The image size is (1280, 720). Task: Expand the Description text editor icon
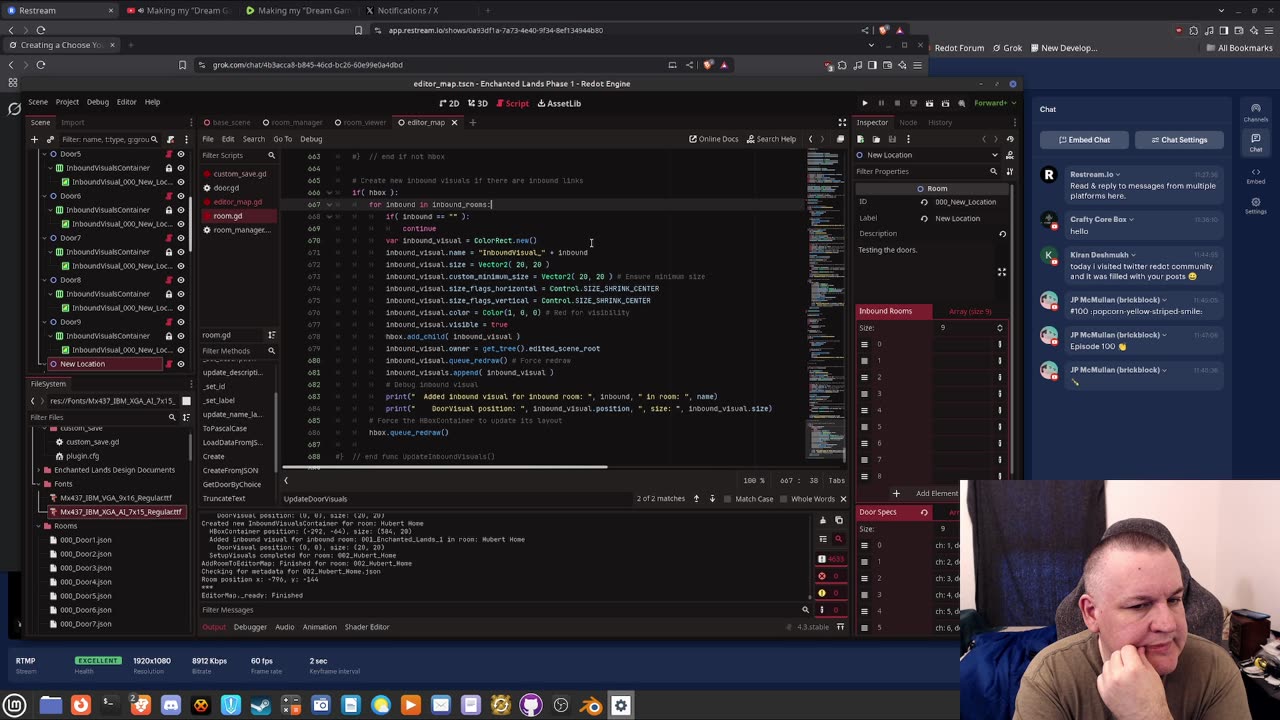(1002, 272)
